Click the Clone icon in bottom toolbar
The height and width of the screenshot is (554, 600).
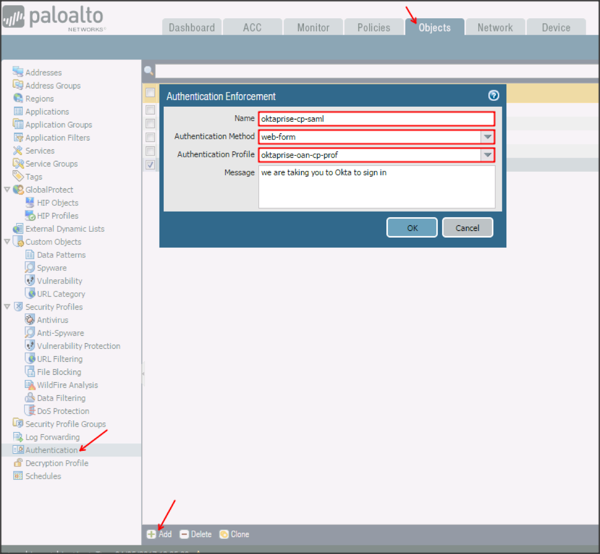tap(224, 534)
